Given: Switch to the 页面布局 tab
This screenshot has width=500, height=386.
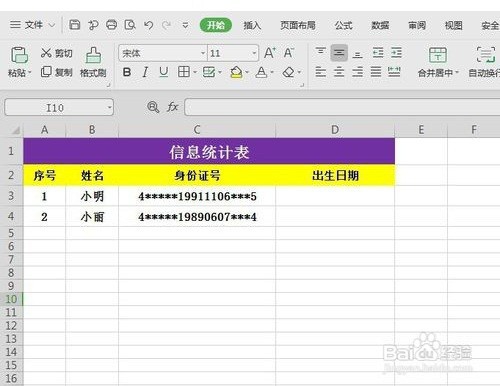Looking at the screenshot, I should pos(298,25).
